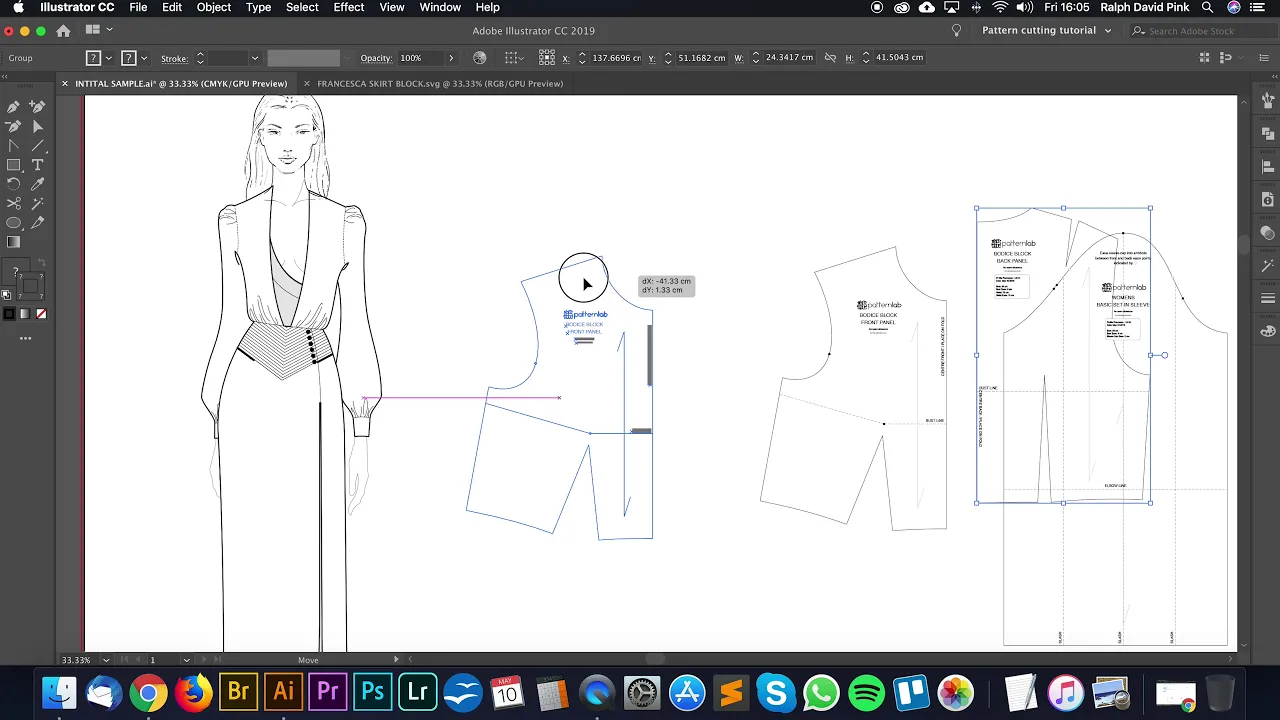
Task: Open Discover lightbulb help button
Action: point(956,30)
